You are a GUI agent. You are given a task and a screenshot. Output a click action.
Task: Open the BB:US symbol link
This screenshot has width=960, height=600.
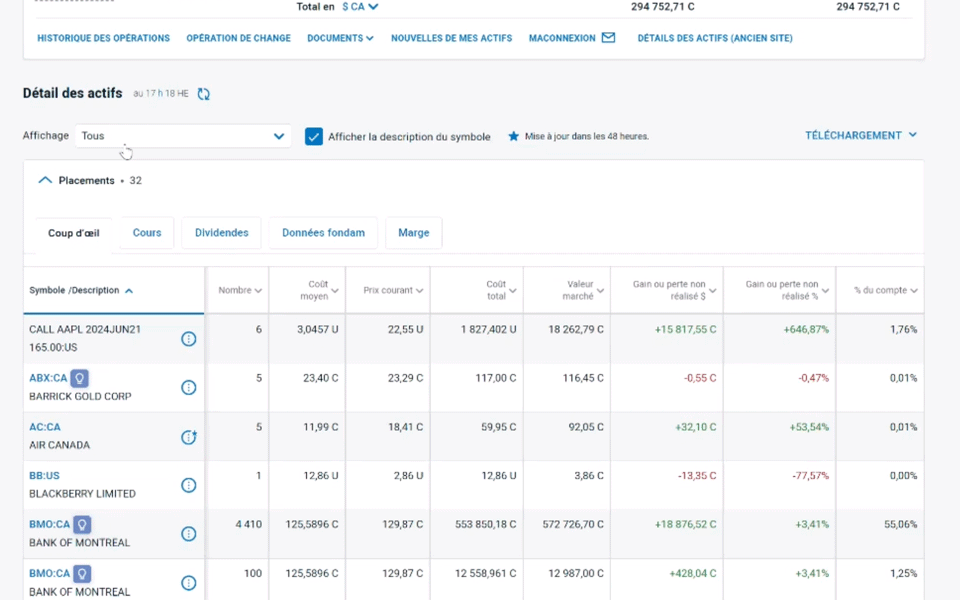[x=44, y=476]
